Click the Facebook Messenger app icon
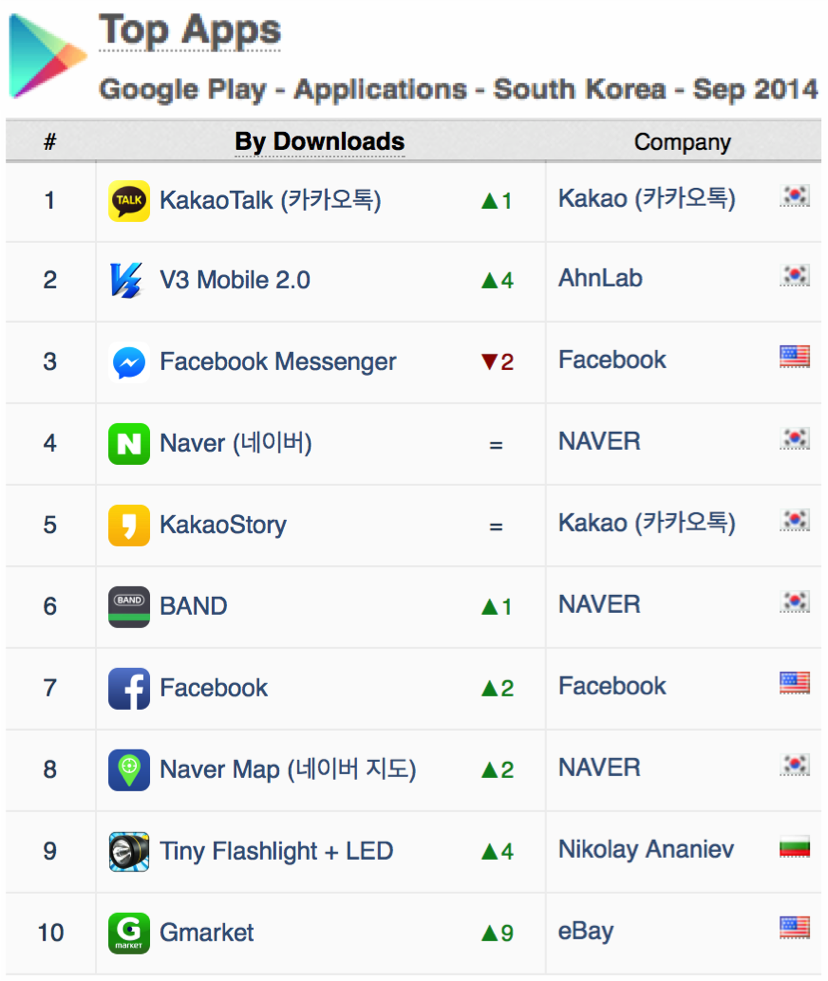828x981 pixels. coord(129,362)
